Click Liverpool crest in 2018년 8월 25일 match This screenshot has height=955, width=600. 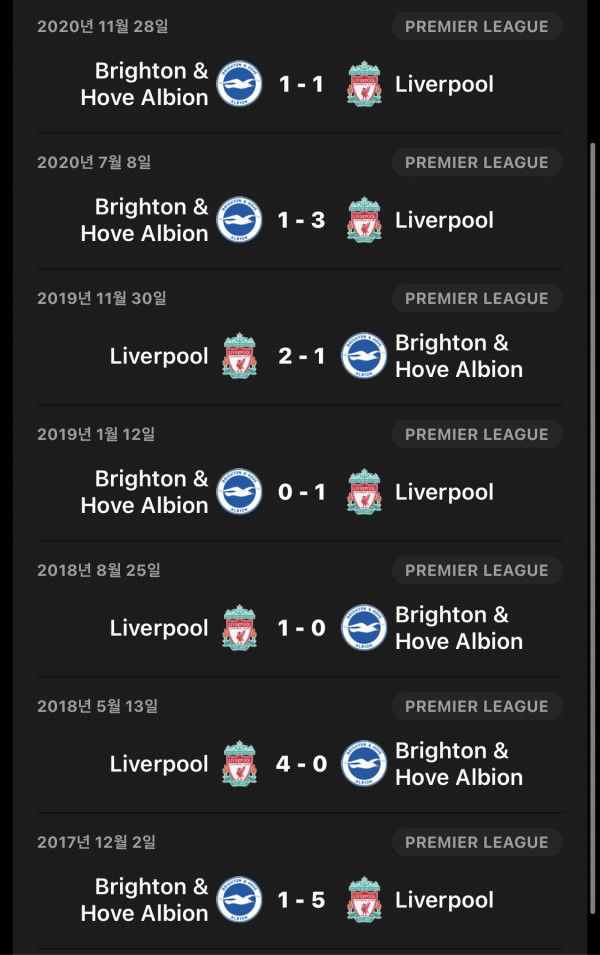(239, 628)
